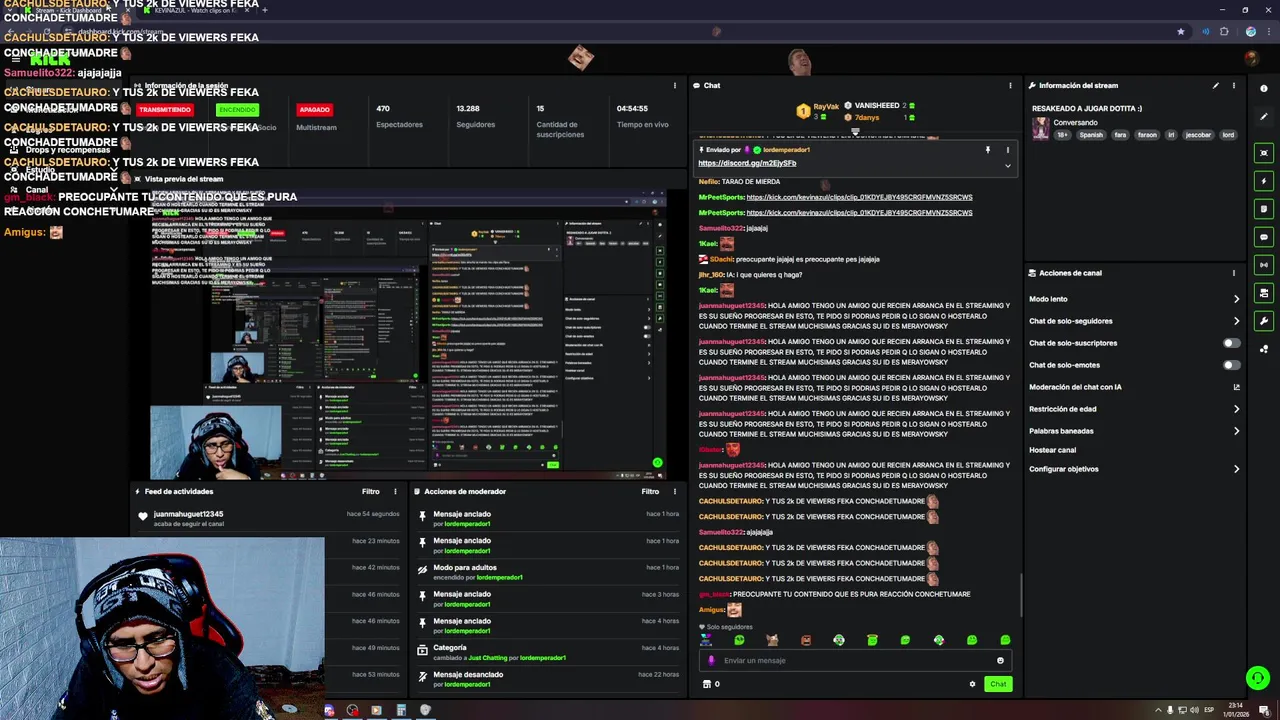
Task: Click the Spanish stream tag
Action: point(1091,135)
